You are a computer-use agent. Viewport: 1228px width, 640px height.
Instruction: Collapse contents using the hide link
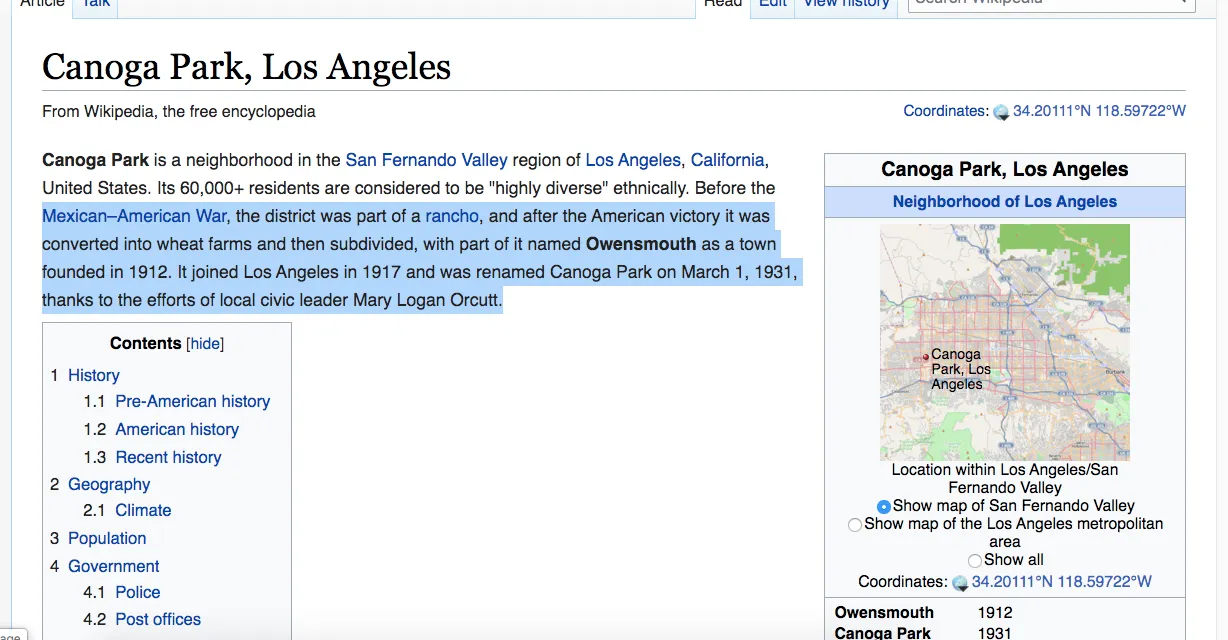(205, 344)
